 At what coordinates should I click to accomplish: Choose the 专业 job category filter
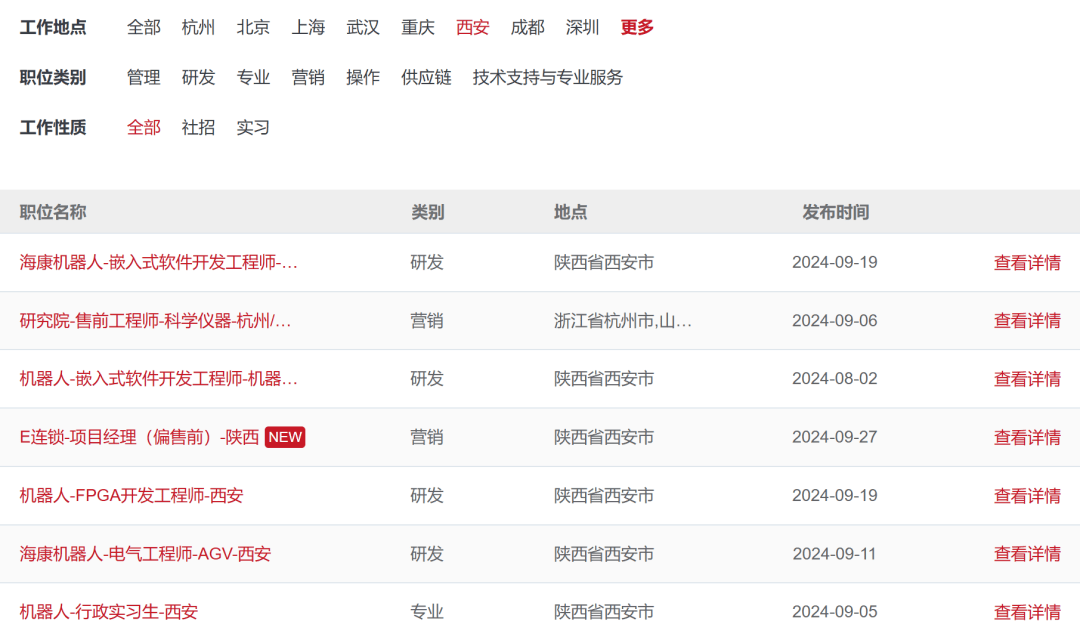point(253,77)
